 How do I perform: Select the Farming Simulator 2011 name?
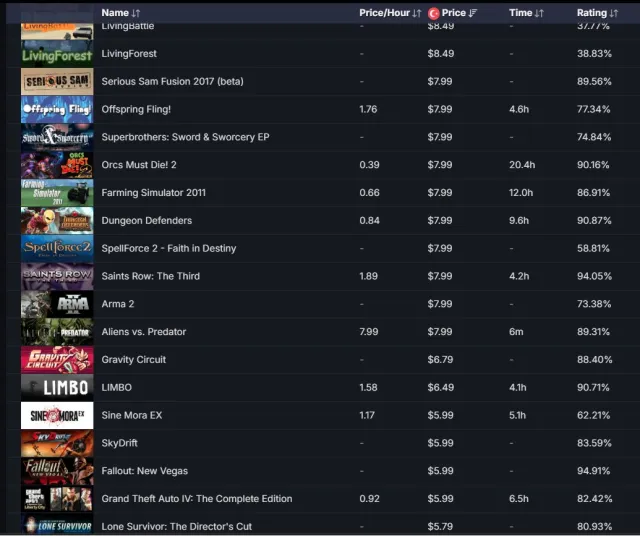click(153, 193)
